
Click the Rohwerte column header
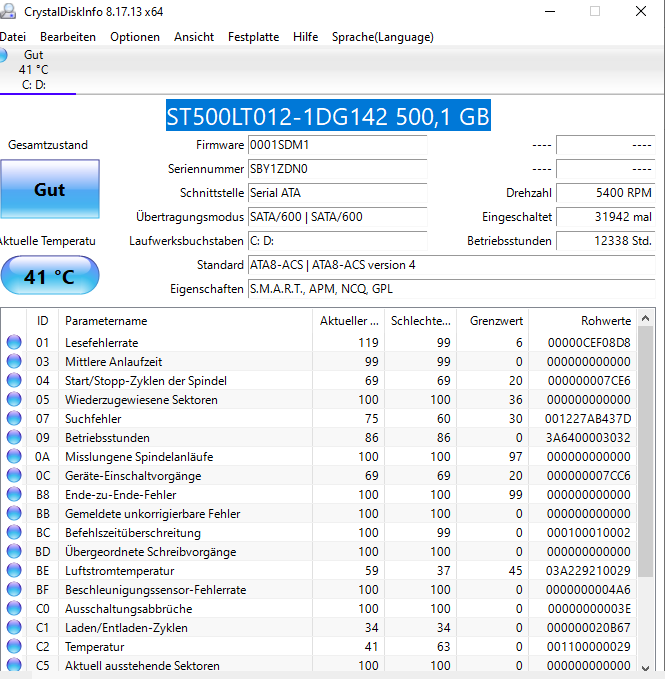click(583, 321)
